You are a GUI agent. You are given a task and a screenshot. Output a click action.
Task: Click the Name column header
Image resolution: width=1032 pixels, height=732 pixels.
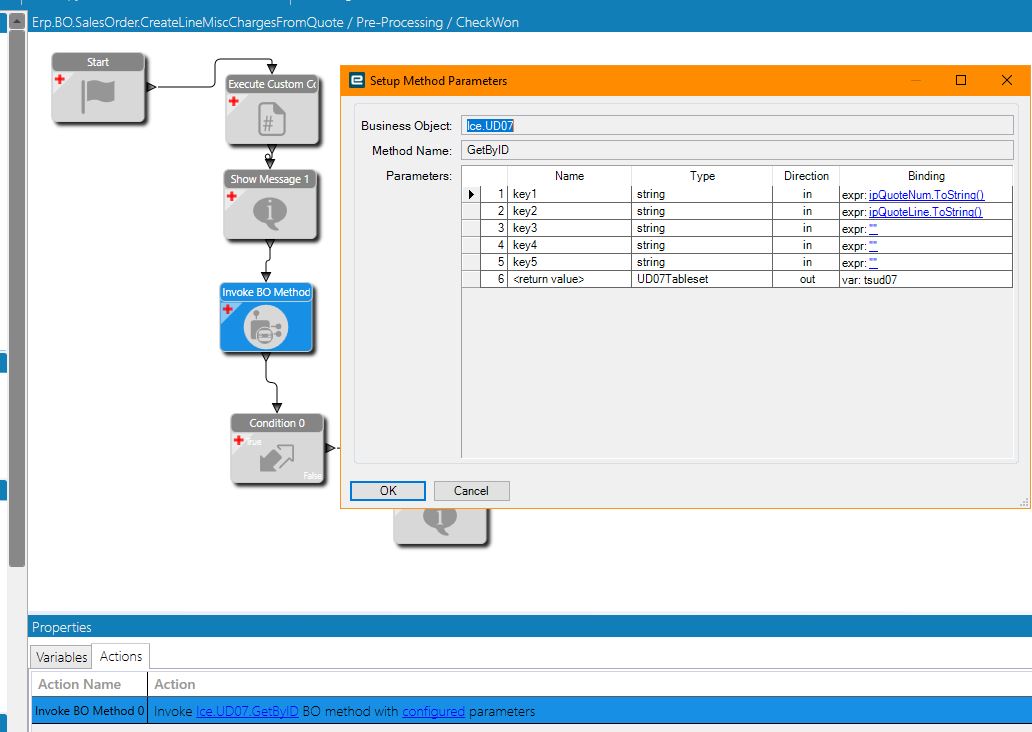(569, 176)
